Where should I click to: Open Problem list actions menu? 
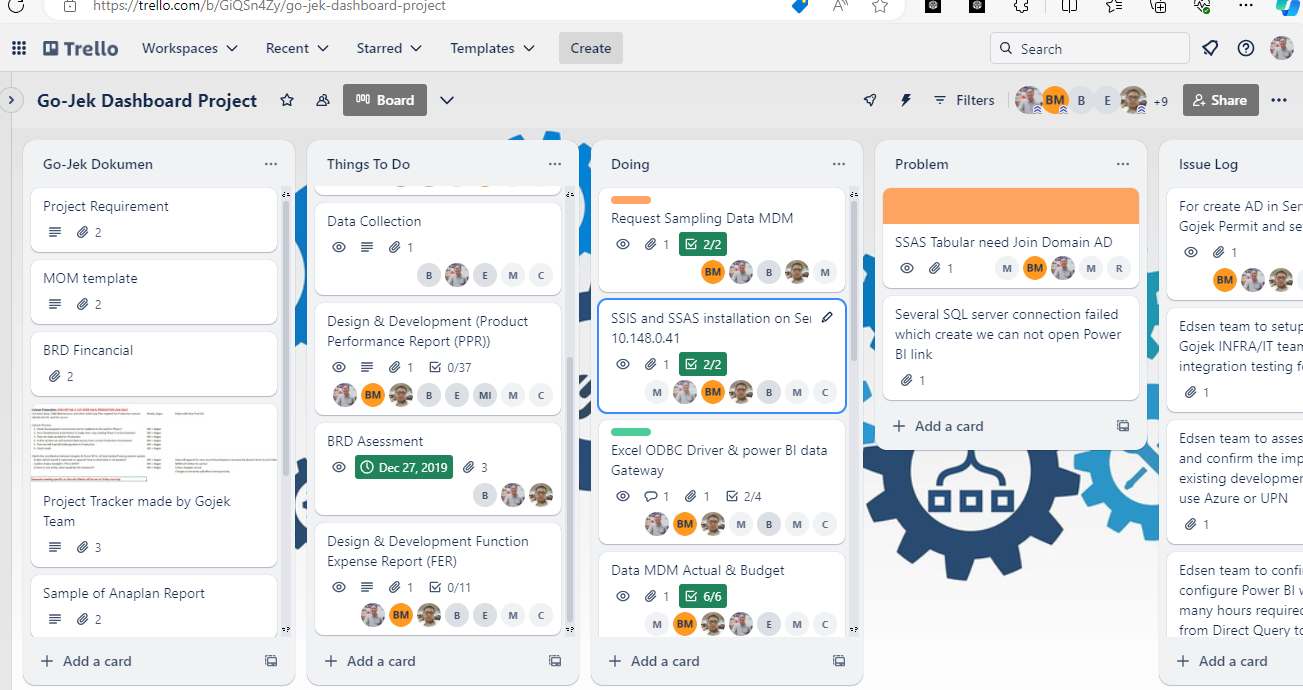1123,164
